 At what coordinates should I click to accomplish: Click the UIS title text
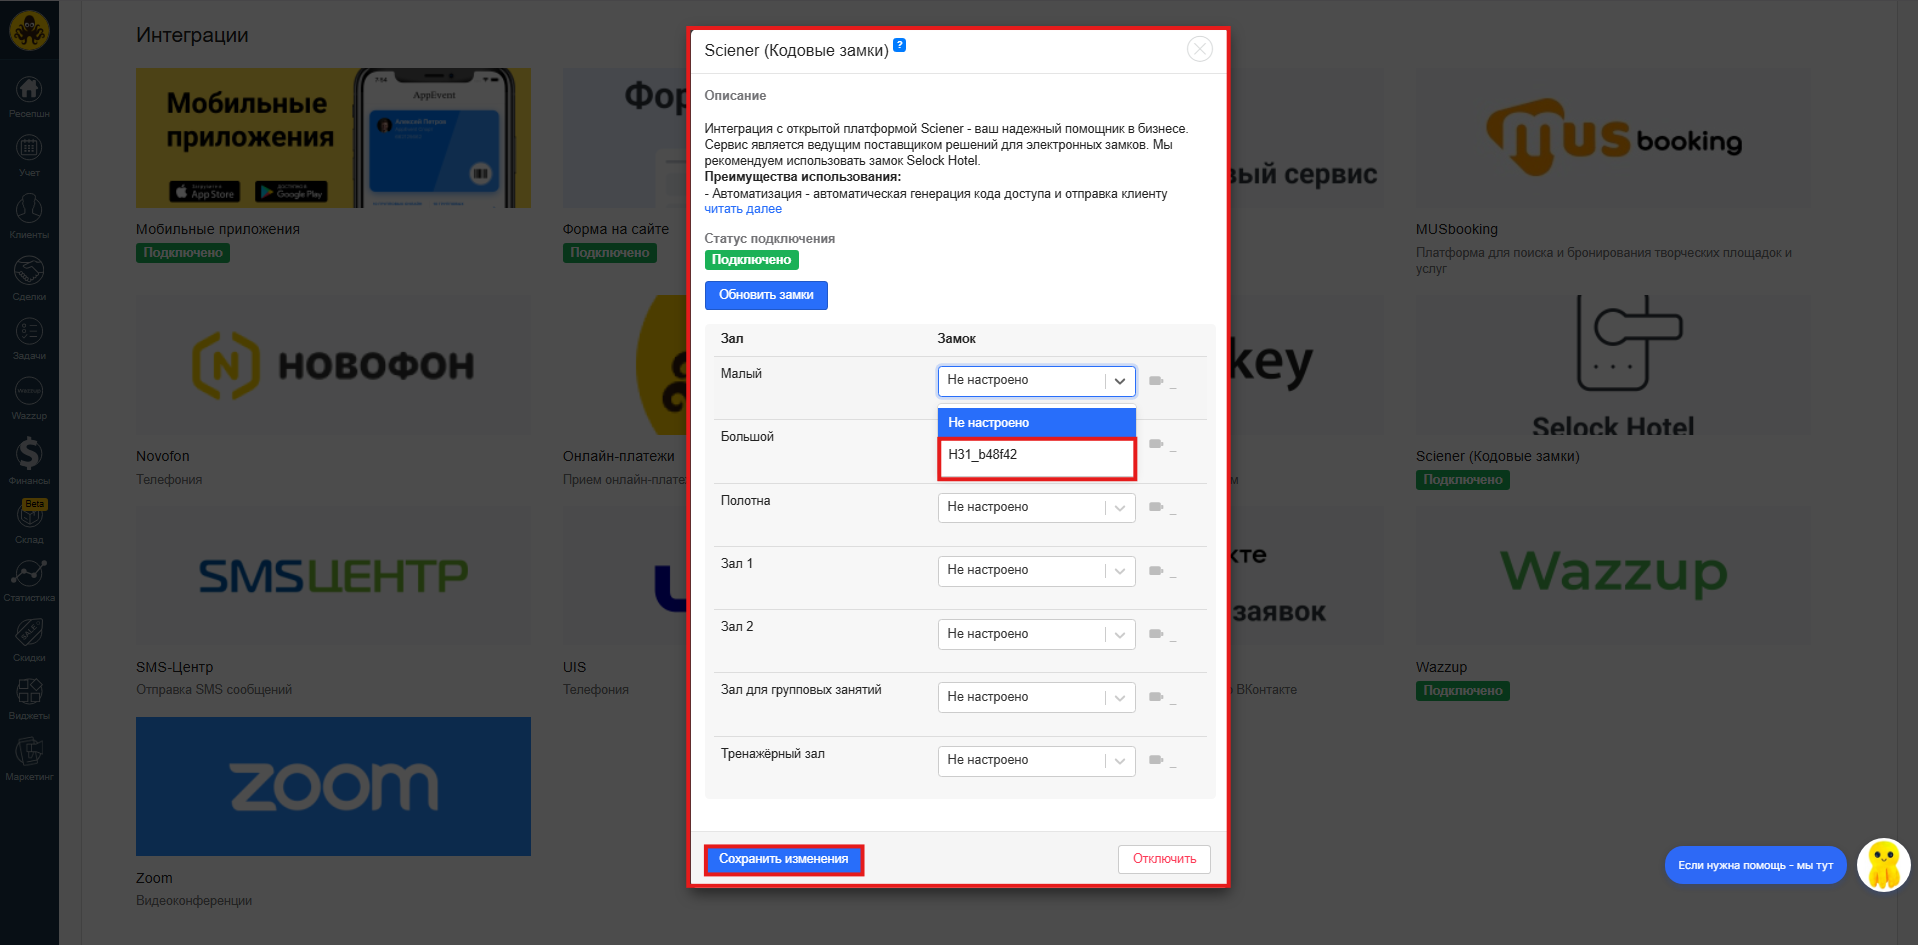(x=574, y=667)
